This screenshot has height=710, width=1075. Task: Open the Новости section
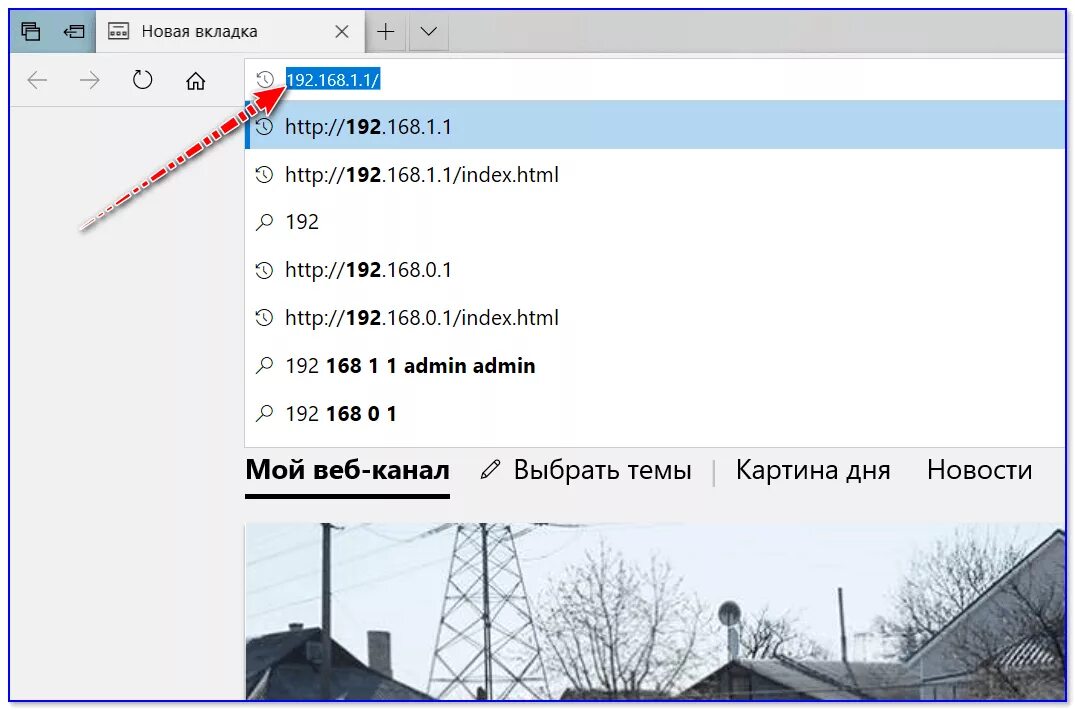click(981, 469)
